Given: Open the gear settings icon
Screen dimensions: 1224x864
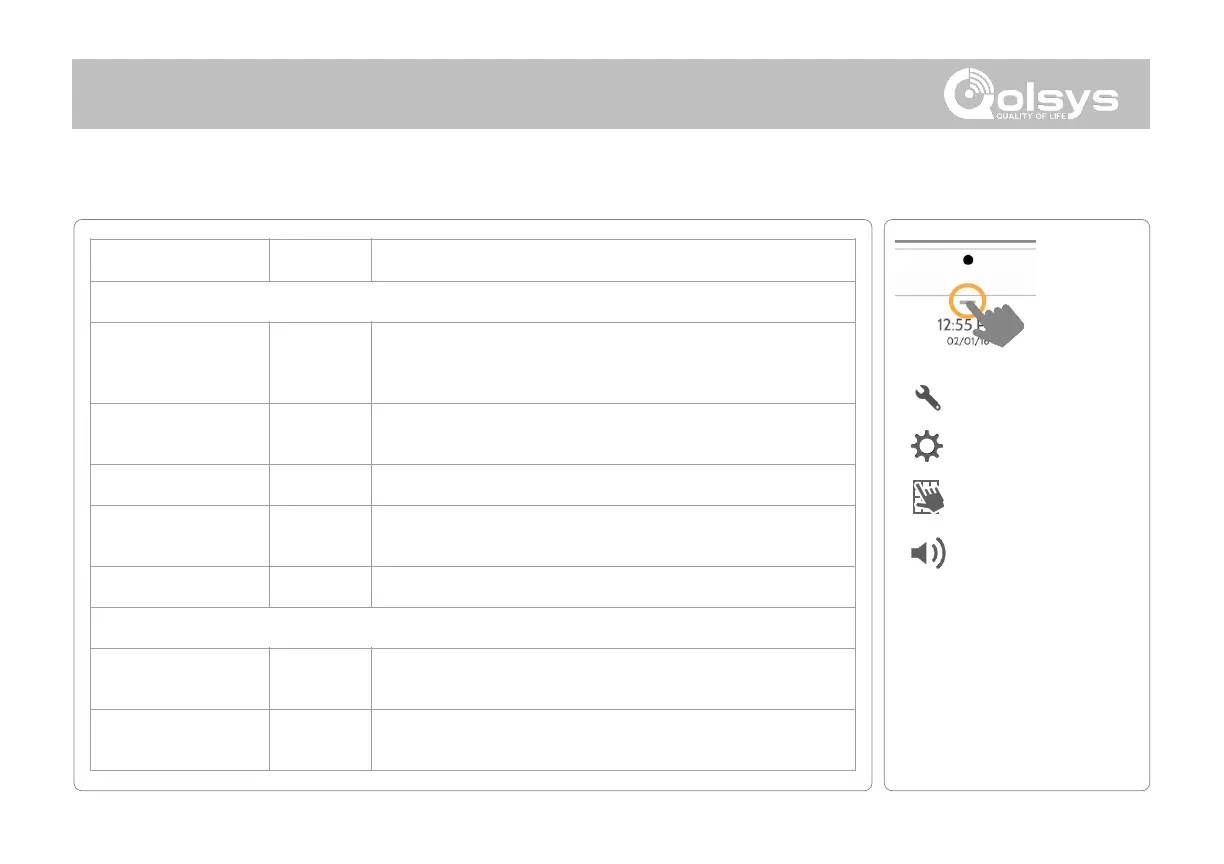Looking at the screenshot, I should click(x=927, y=447).
